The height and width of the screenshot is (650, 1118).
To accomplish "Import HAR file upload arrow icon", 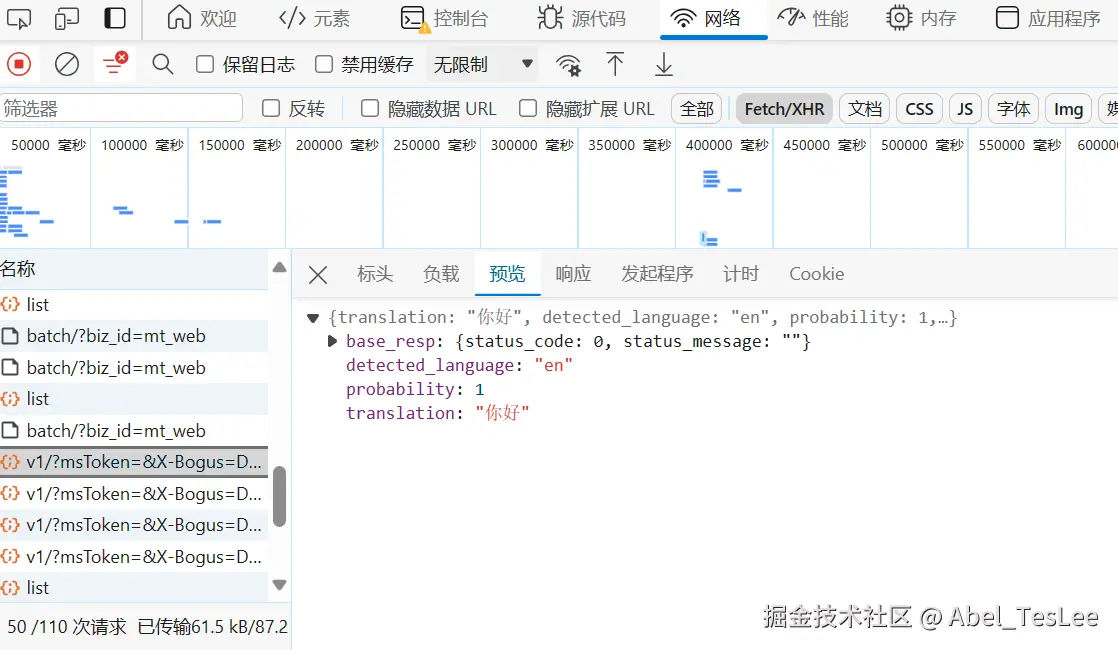I will [615, 65].
